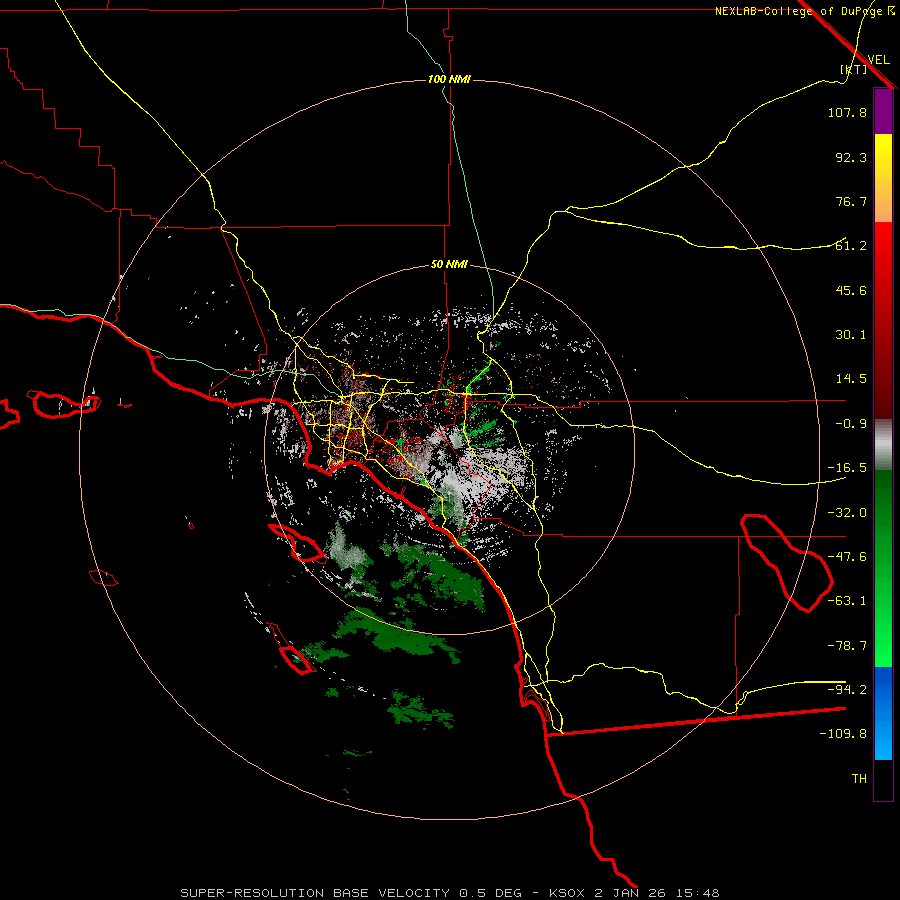Image resolution: width=900 pixels, height=900 pixels.
Task: Select the -47.6 scale label
Action: 847,557
